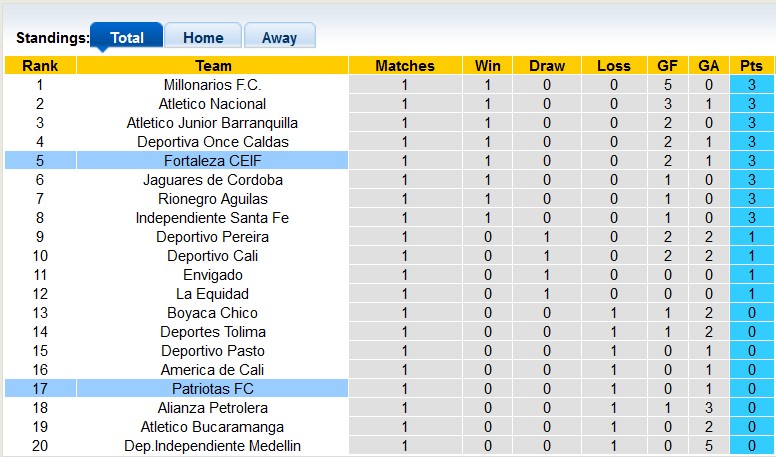The width and height of the screenshot is (776, 457).
Task: Select Patriotas FC team row
Action: 213,389
